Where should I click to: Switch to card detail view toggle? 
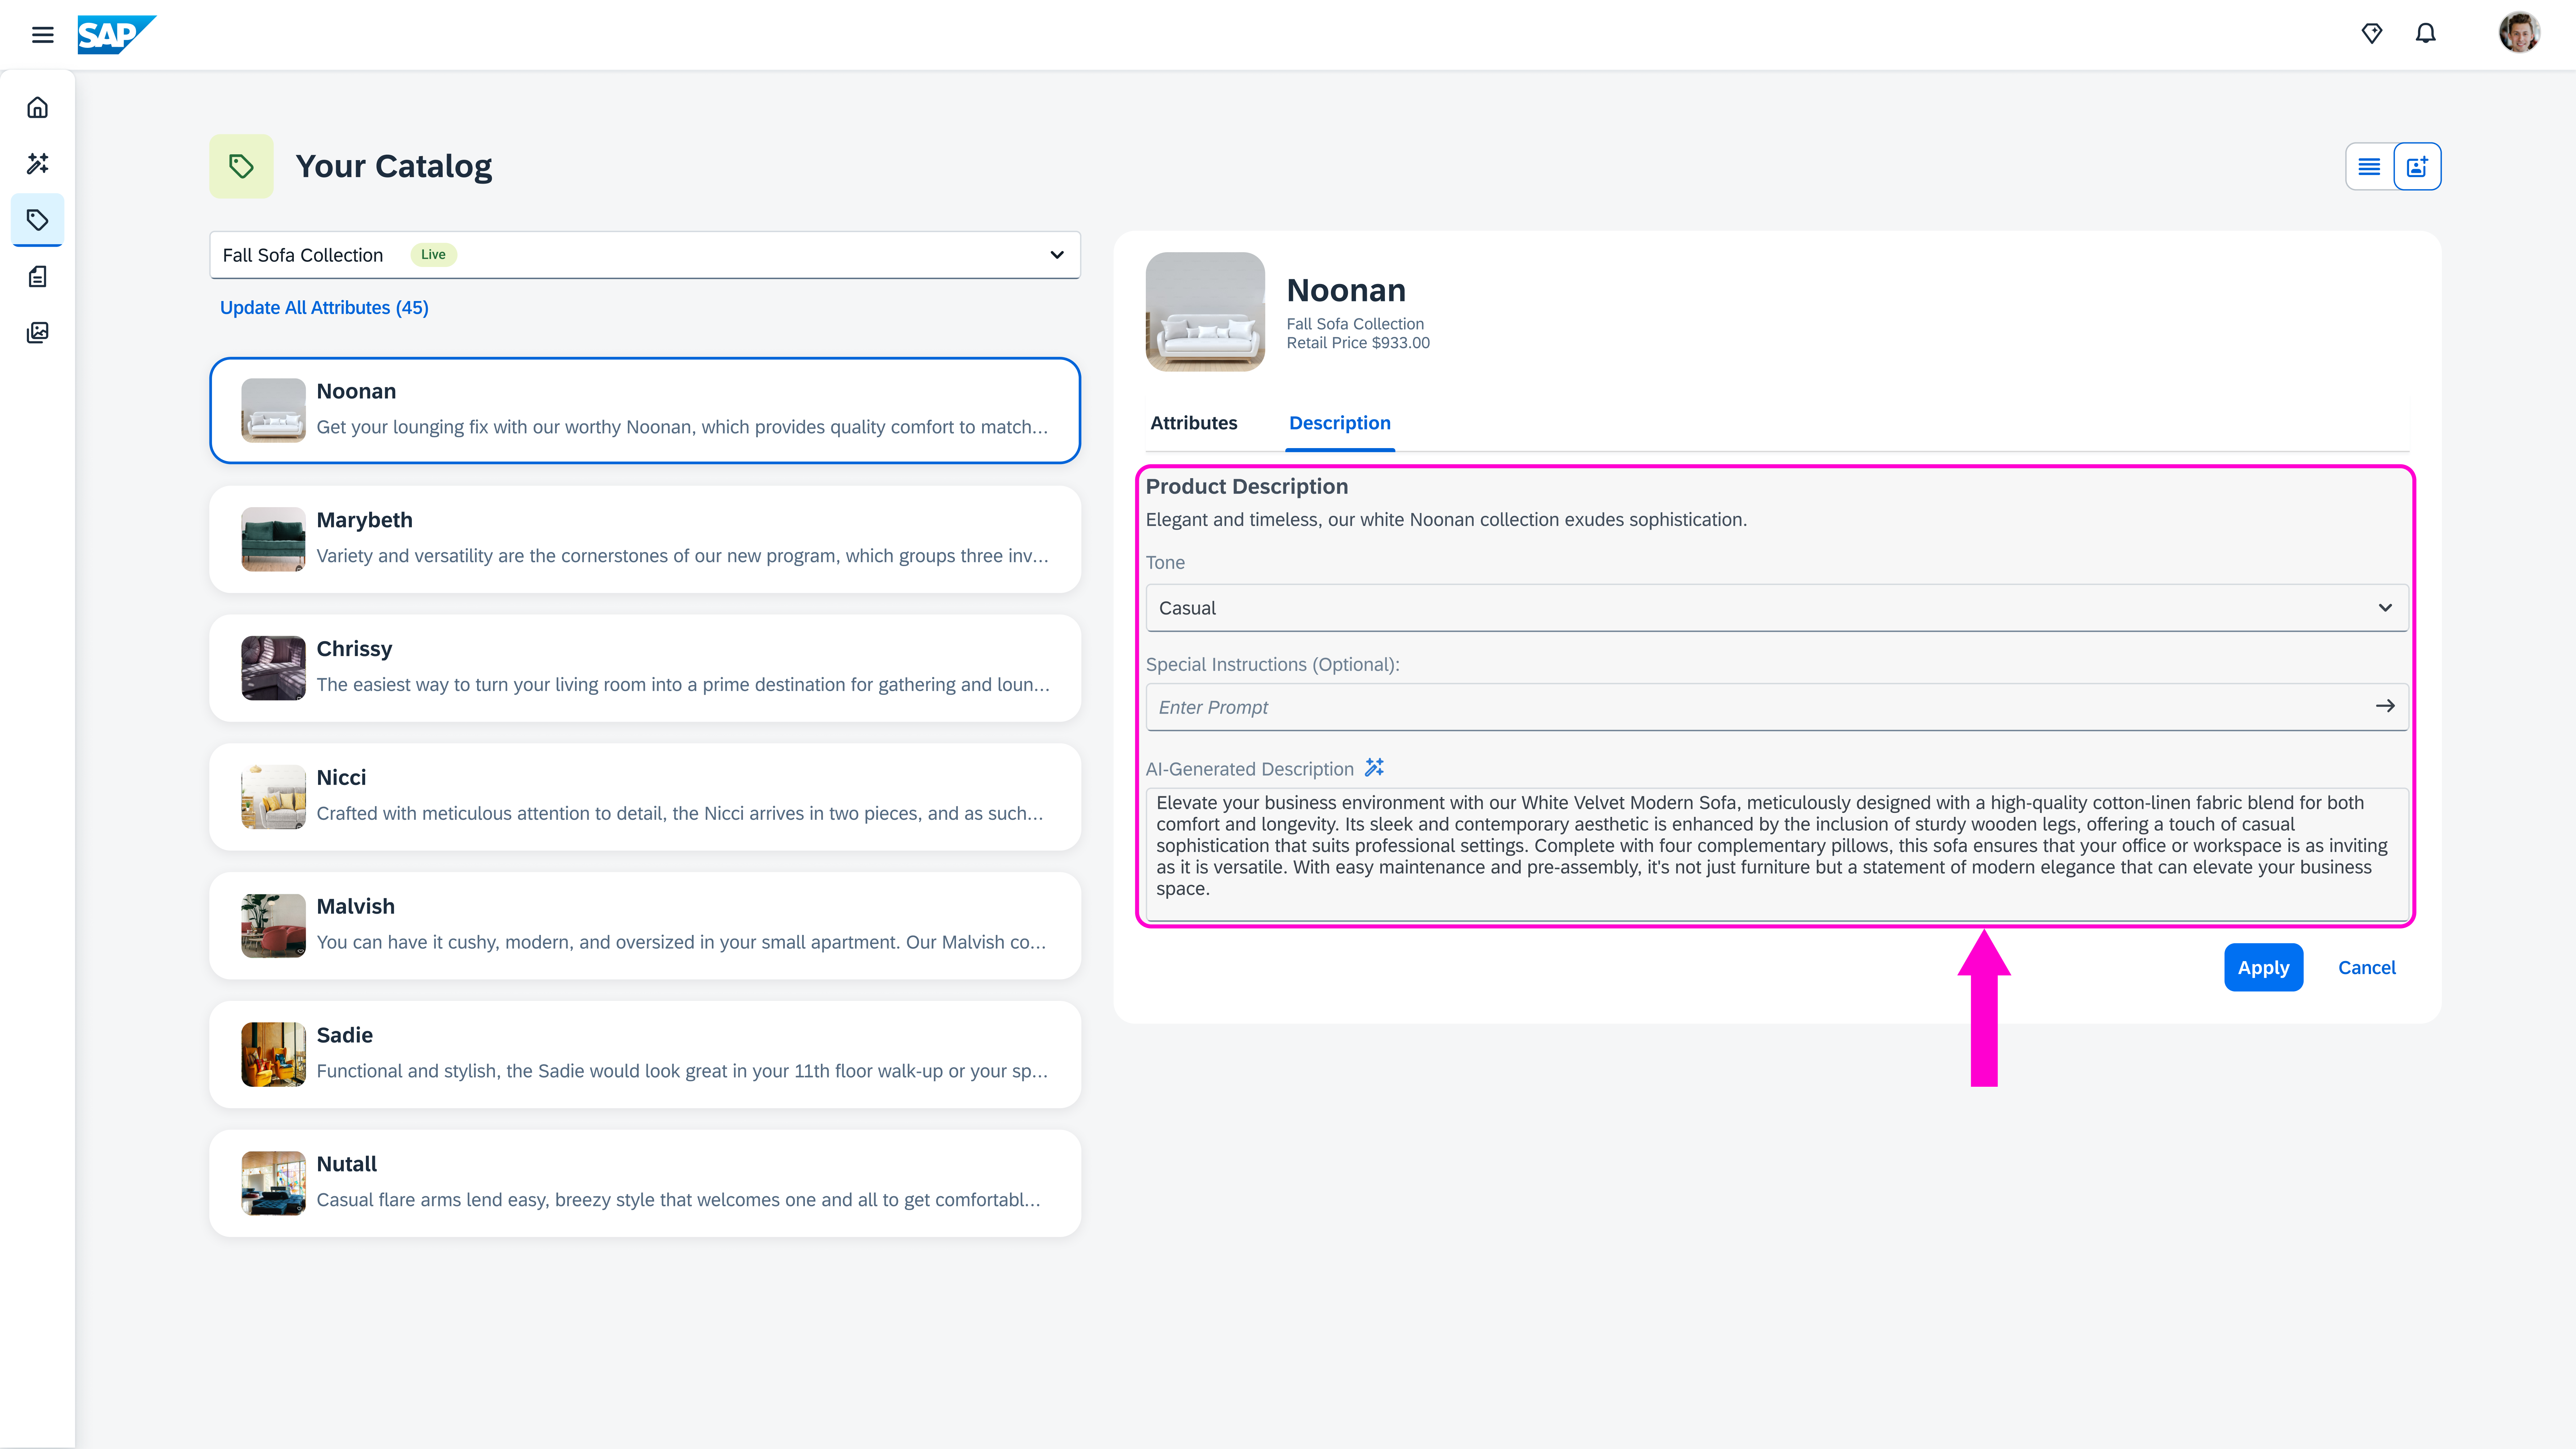coord(2417,166)
